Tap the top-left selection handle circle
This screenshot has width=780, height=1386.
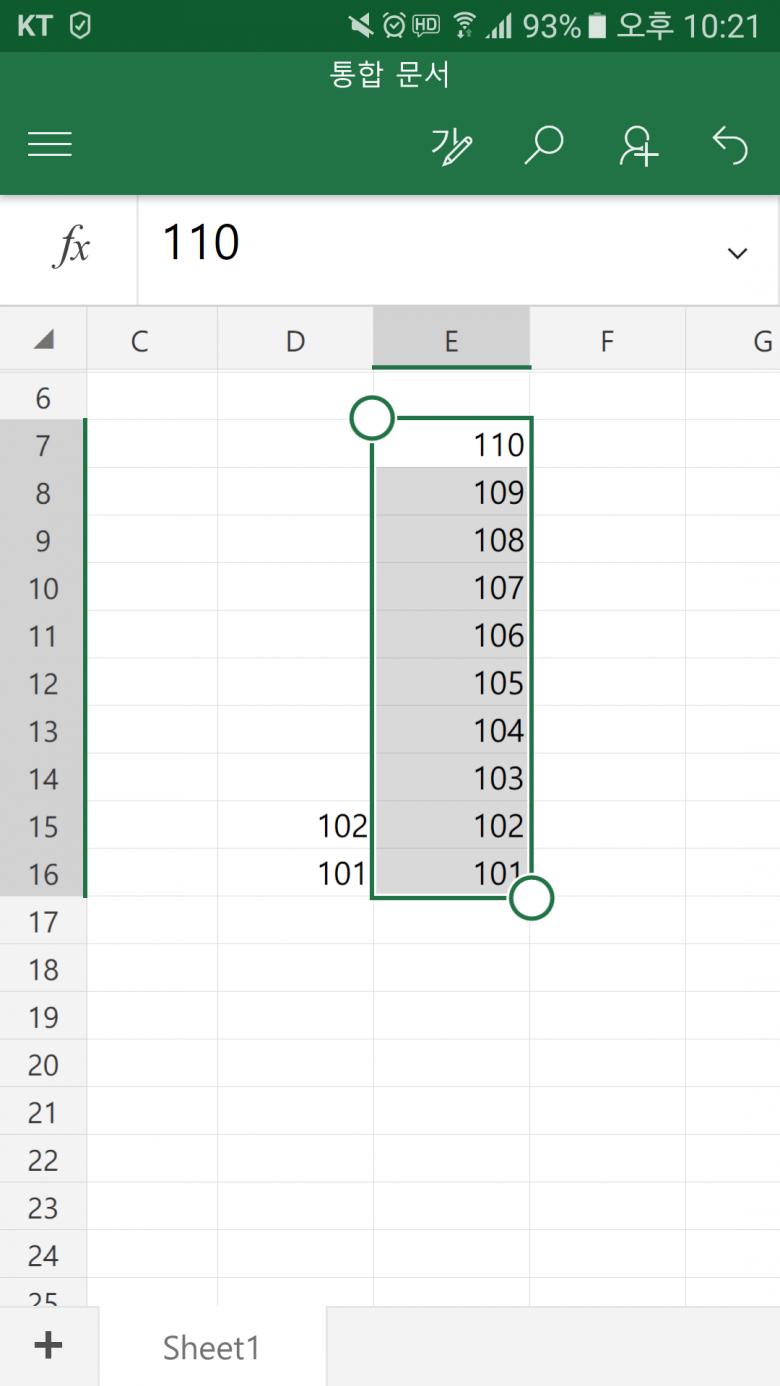pyautogui.click(x=372, y=419)
